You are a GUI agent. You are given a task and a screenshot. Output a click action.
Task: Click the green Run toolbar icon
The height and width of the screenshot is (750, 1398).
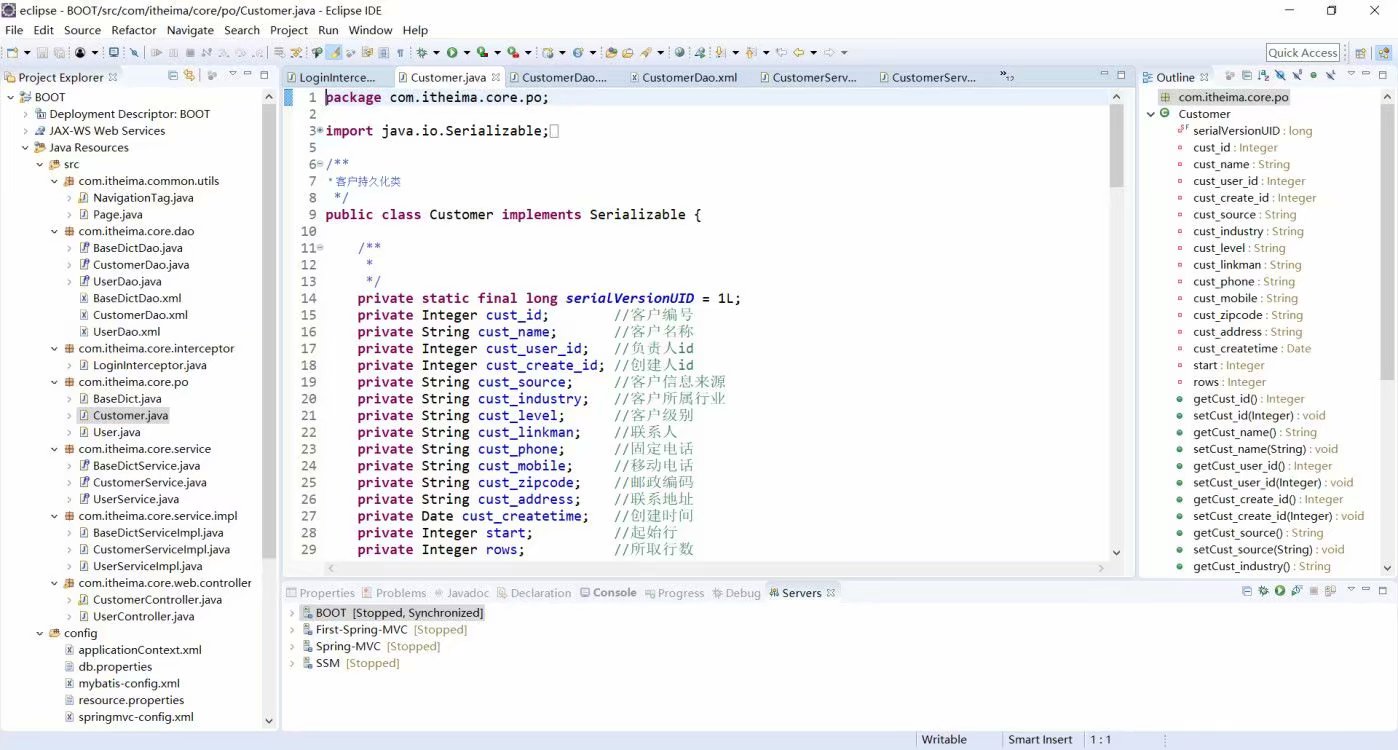coord(452,52)
